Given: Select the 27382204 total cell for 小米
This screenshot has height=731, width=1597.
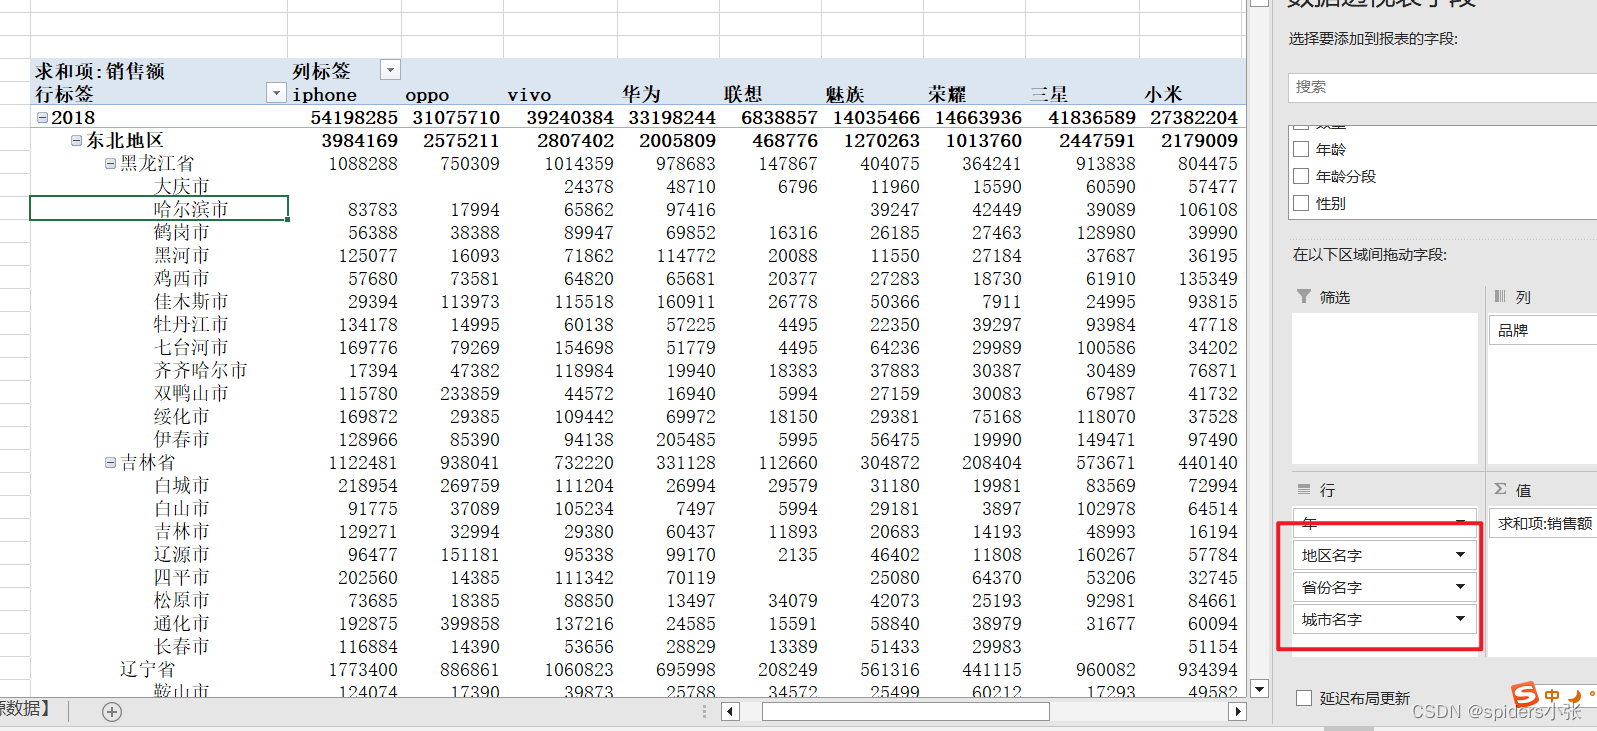Looking at the screenshot, I should point(1194,117).
